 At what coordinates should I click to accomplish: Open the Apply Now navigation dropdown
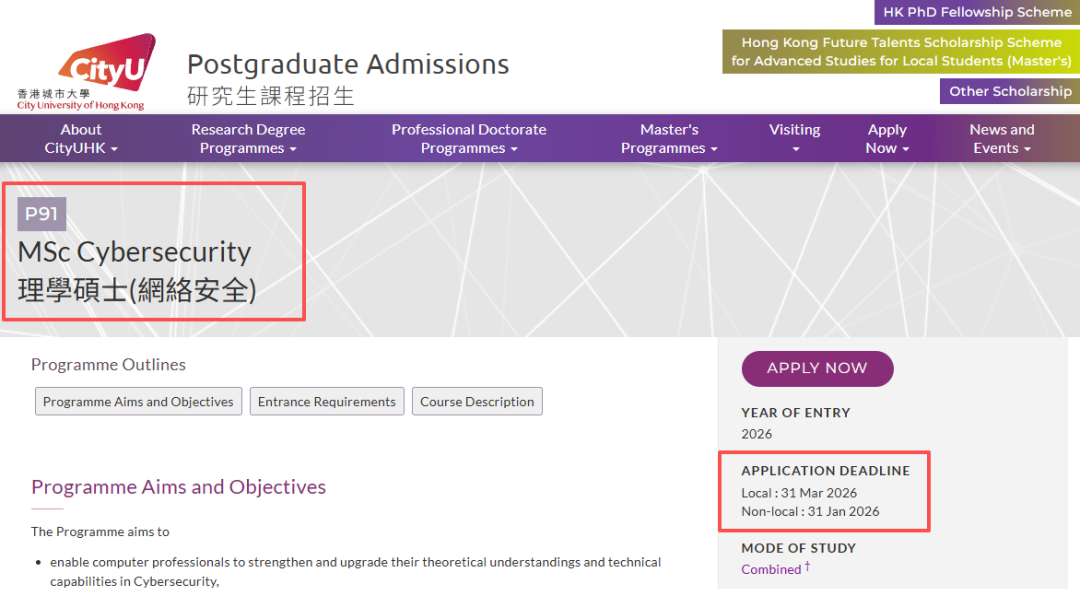click(887, 137)
